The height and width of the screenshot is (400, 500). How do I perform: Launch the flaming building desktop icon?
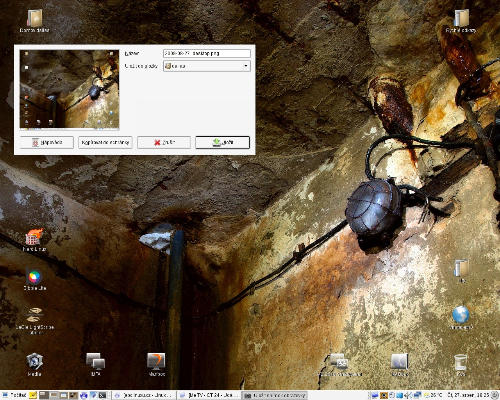[34, 237]
